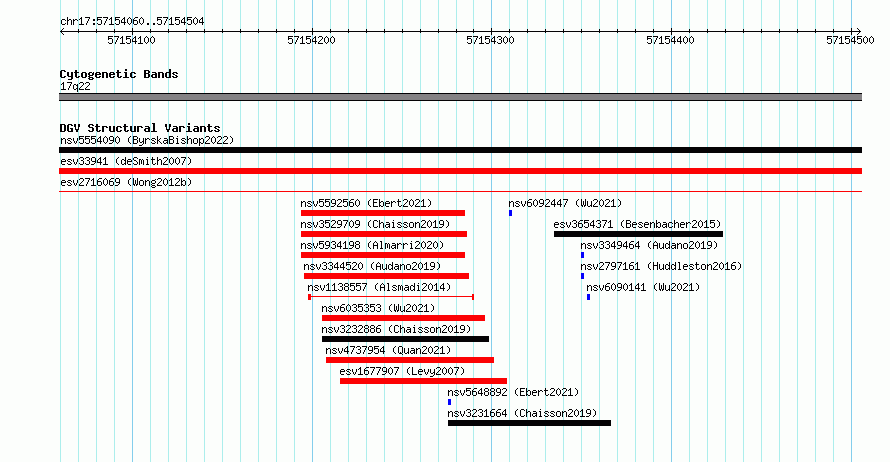Open nsv5934198 (Almarri2020) label

coord(372,245)
